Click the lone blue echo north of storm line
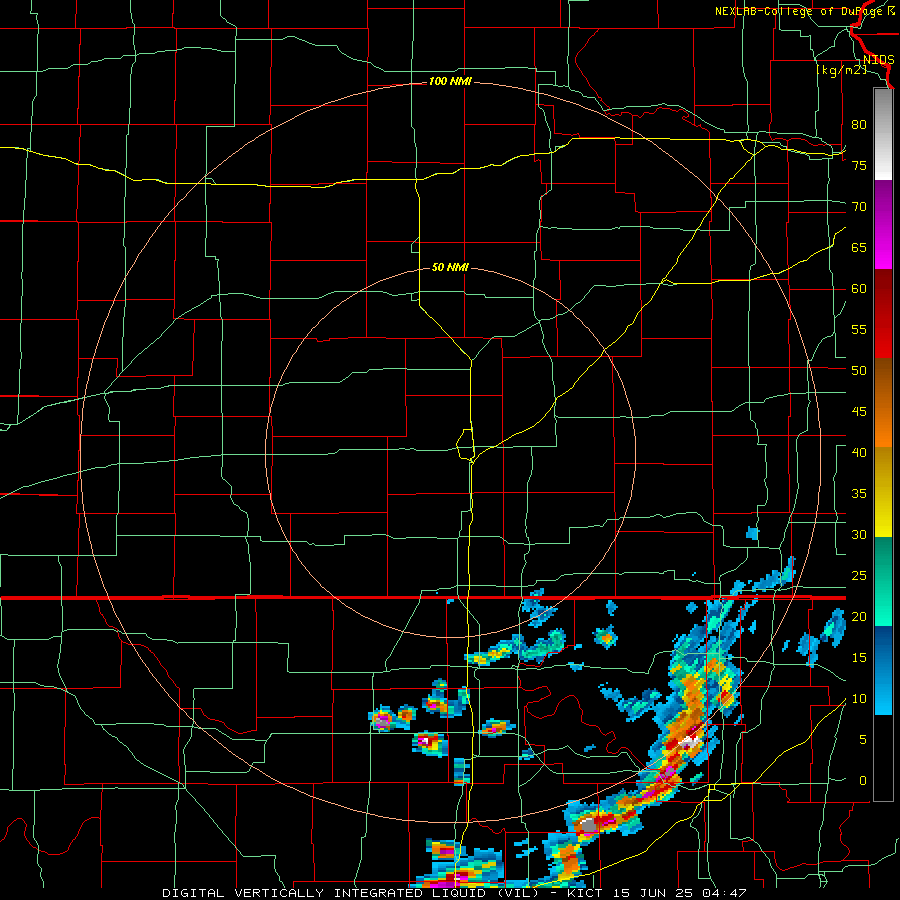 [752, 534]
